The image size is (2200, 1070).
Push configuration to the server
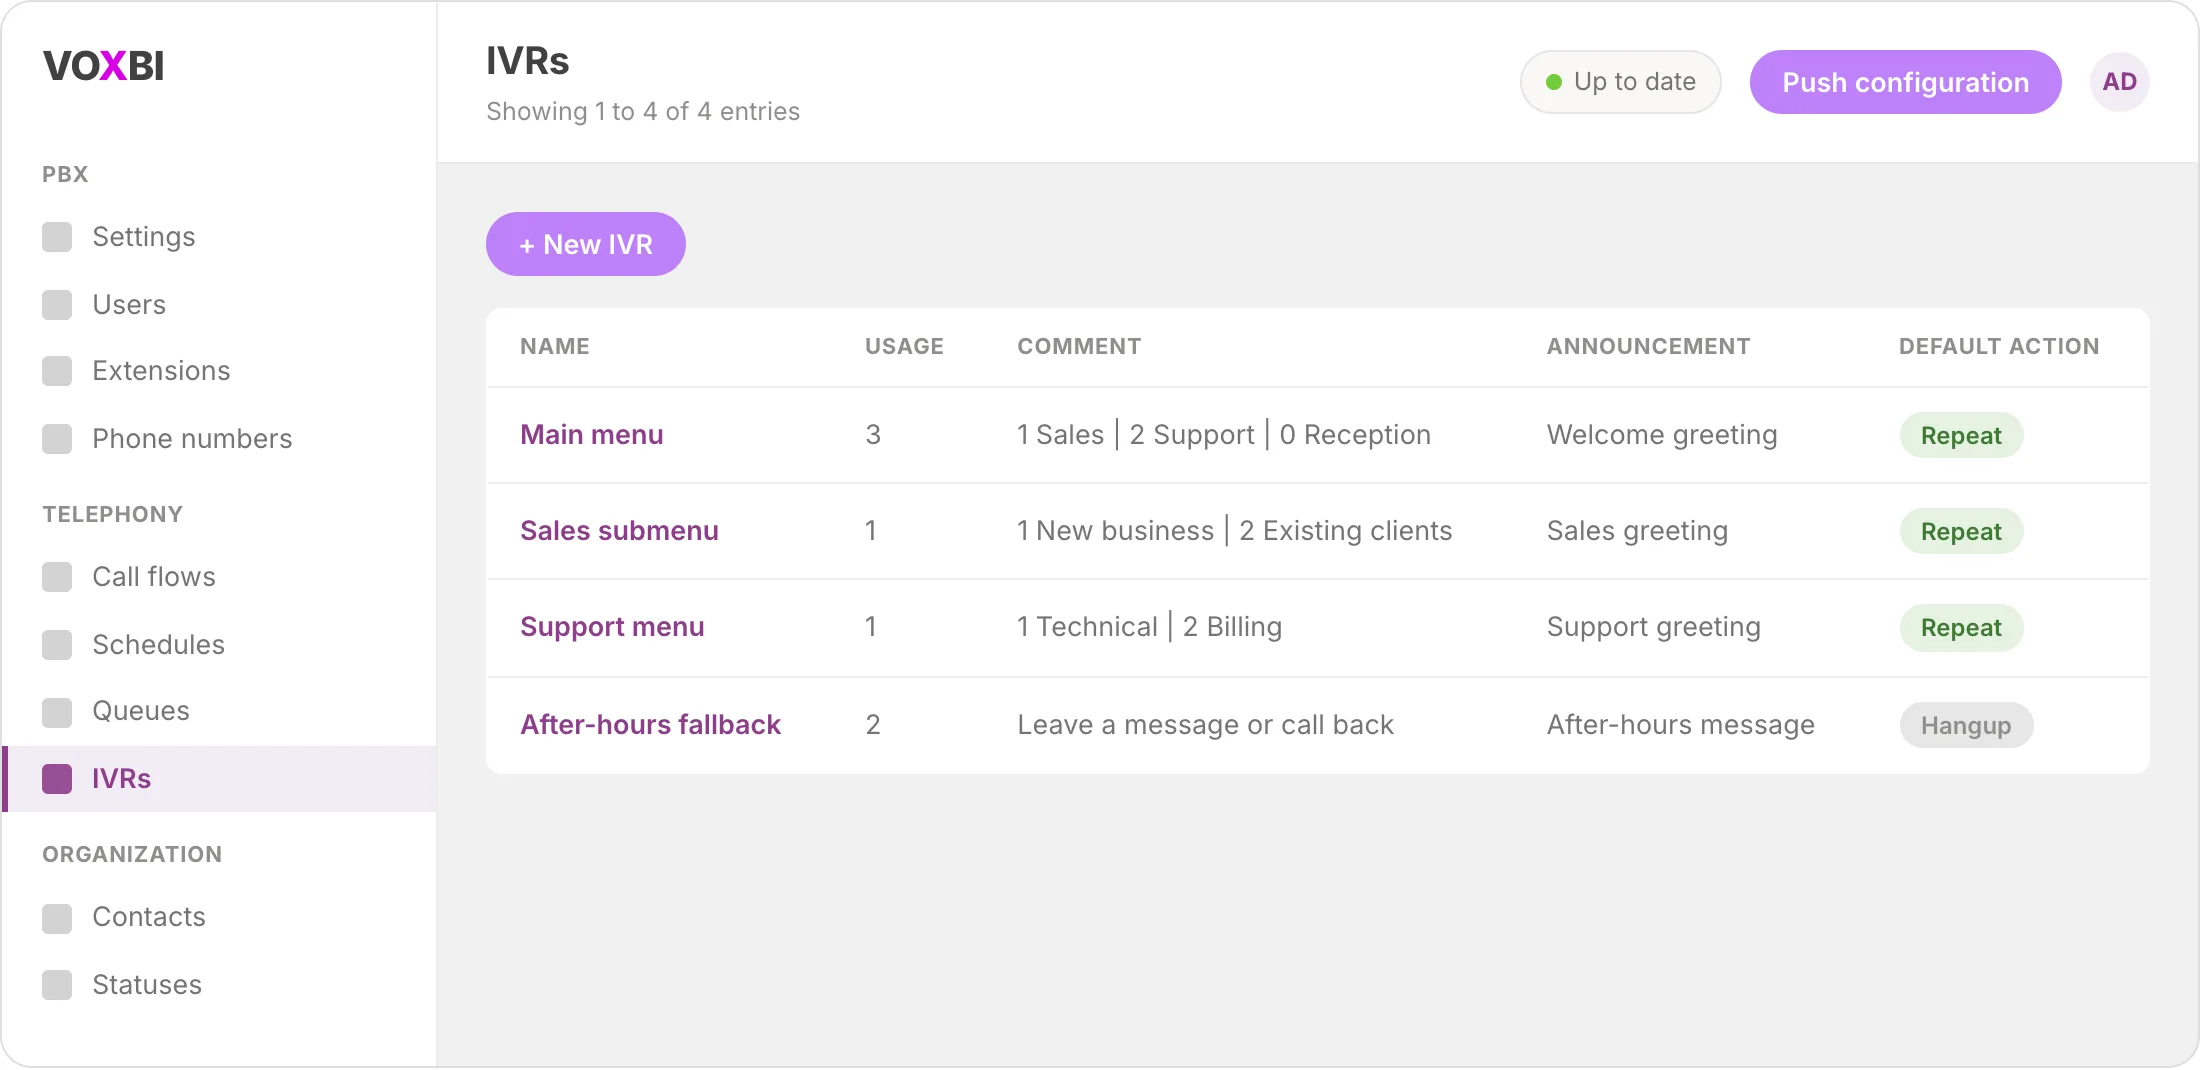[x=1905, y=82]
